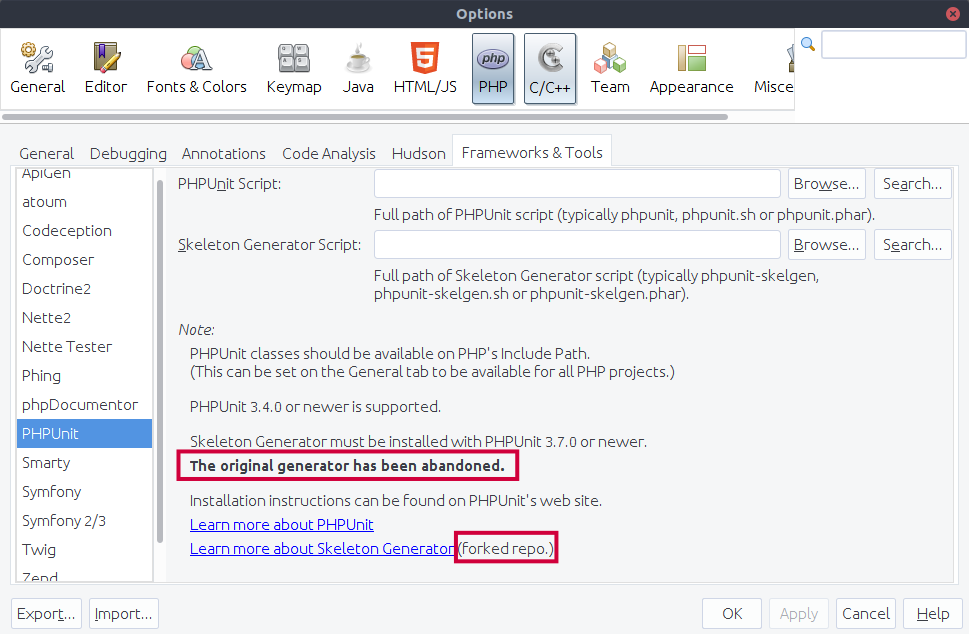Select phpDocumentor in the frameworks list
This screenshot has width=969, height=634.
tap(84, 405)
